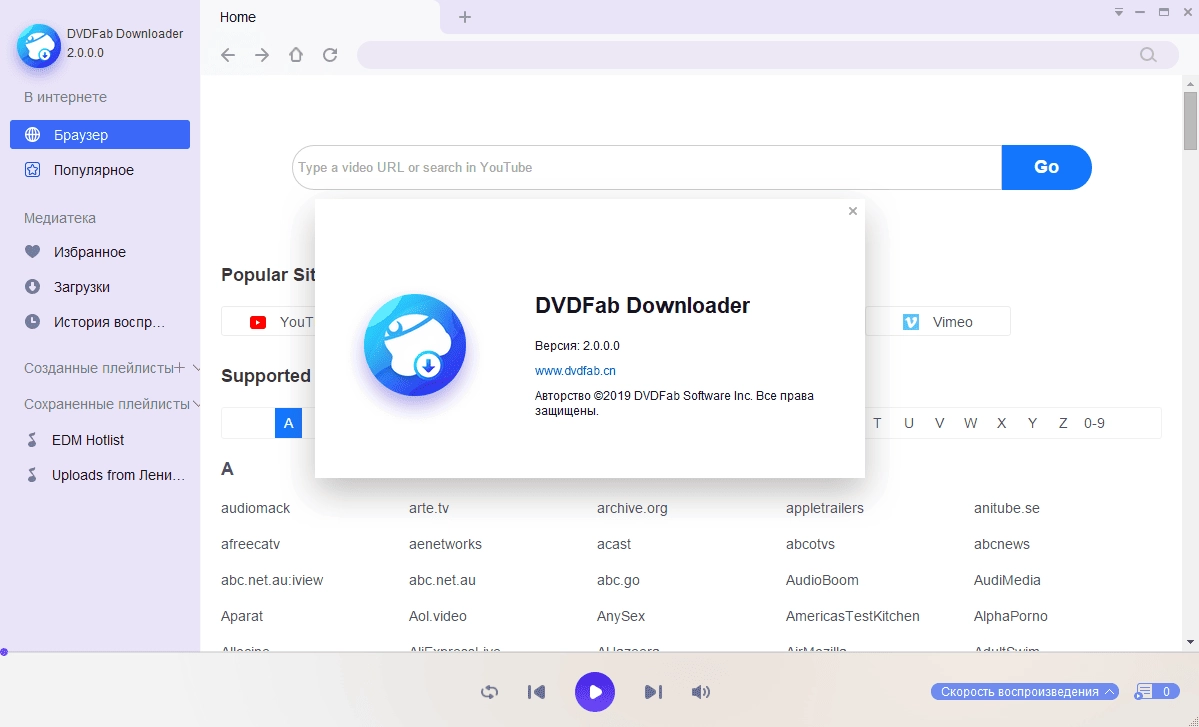This screenshot has height=727, width=1199.
Task: Select letter A in alphabet filter
Action: tap(288, 423)
